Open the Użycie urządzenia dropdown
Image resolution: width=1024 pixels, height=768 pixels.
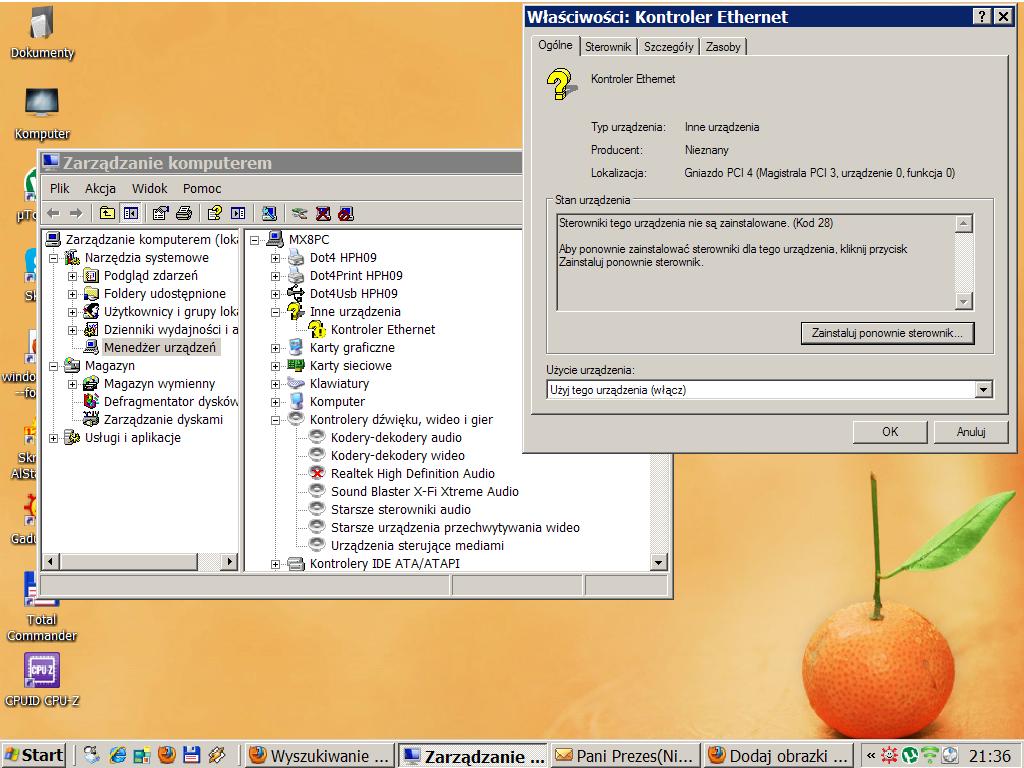point(984,389)
